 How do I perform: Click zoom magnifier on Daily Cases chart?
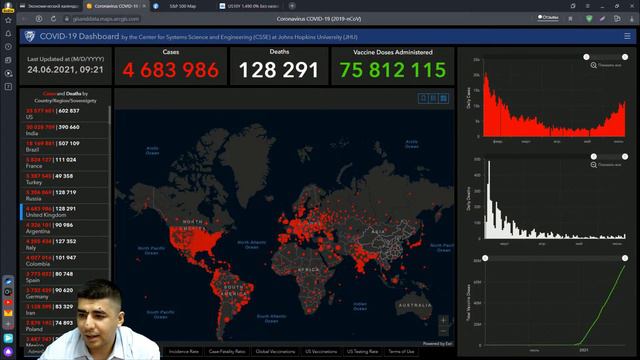tap(593, 65)
